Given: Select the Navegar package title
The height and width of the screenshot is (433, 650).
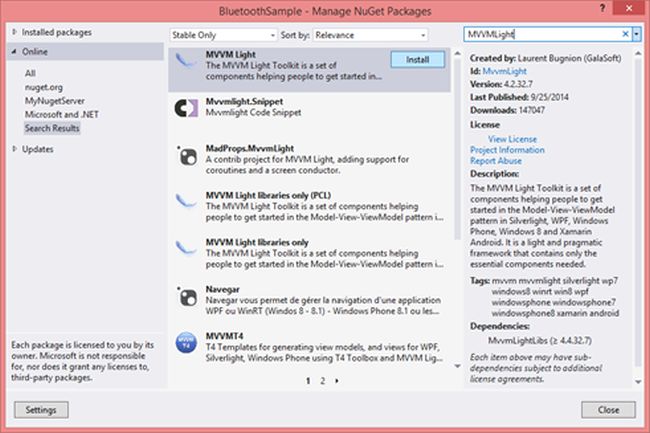Looking at the screenshot, I should pyautogui.click(x=222, y=289).
